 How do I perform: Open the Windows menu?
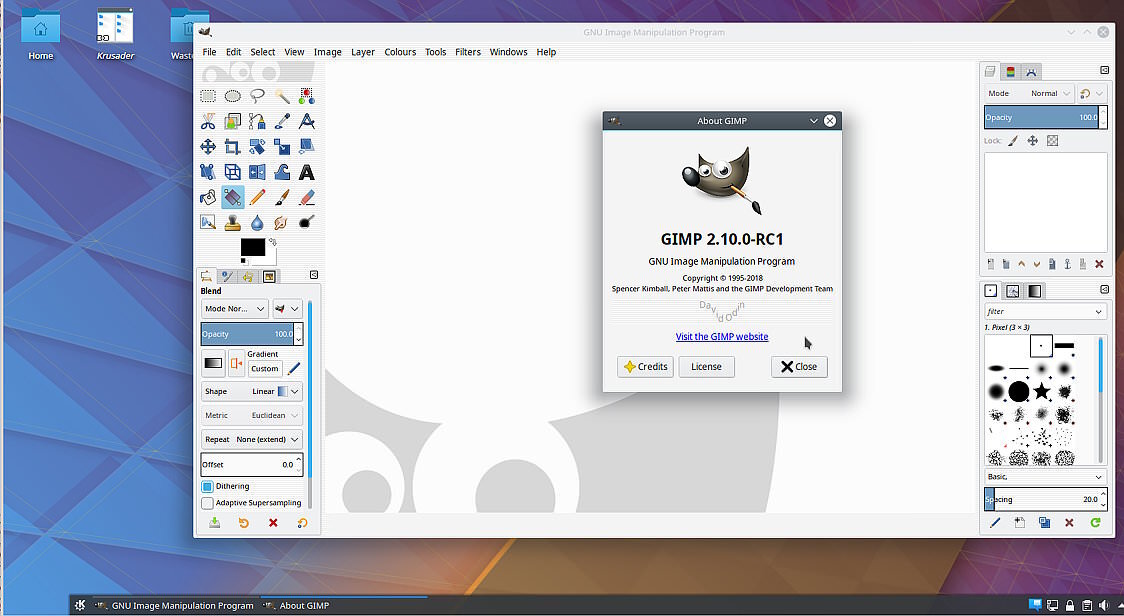(x=508, y=52)
